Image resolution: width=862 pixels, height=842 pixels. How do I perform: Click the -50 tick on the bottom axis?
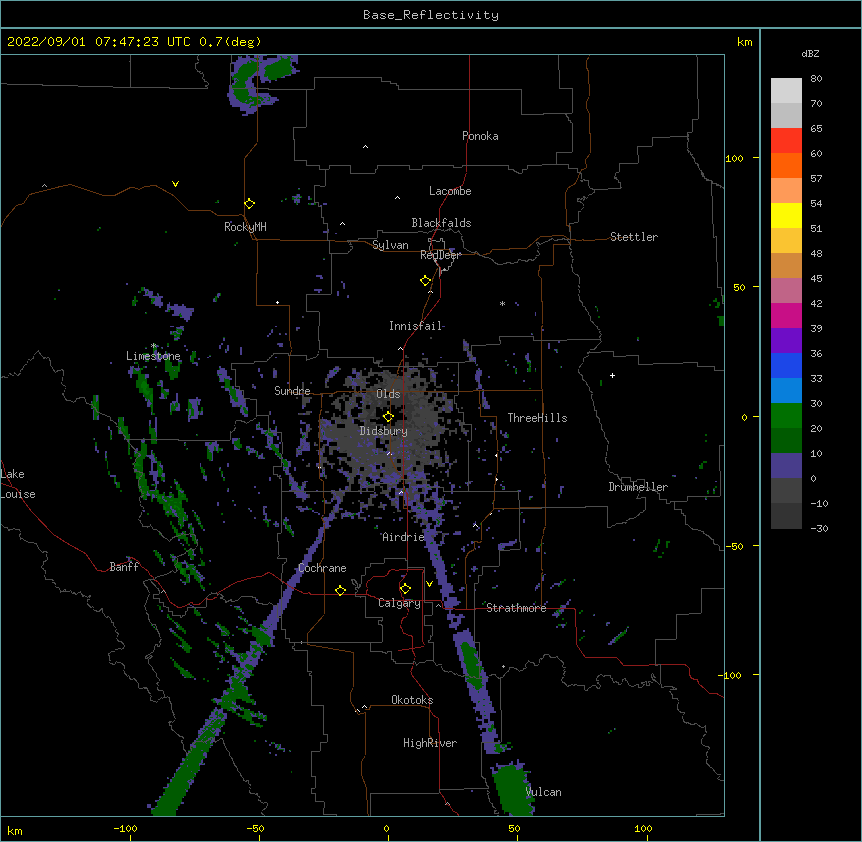click(x=255, y=828)
